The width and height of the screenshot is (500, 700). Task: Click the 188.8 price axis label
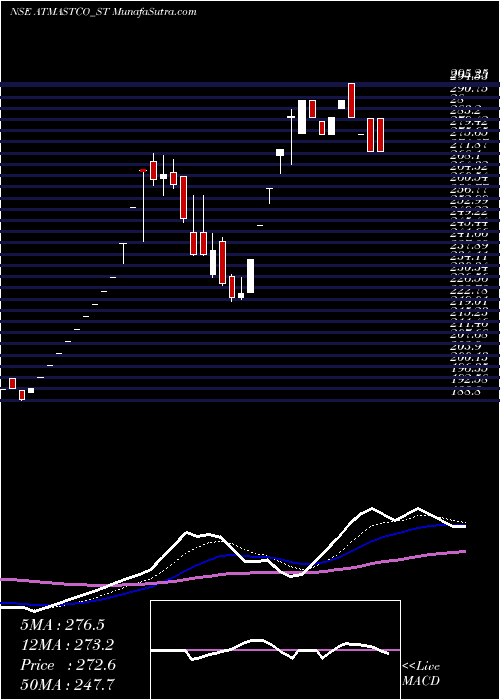(x=466, y=392)
